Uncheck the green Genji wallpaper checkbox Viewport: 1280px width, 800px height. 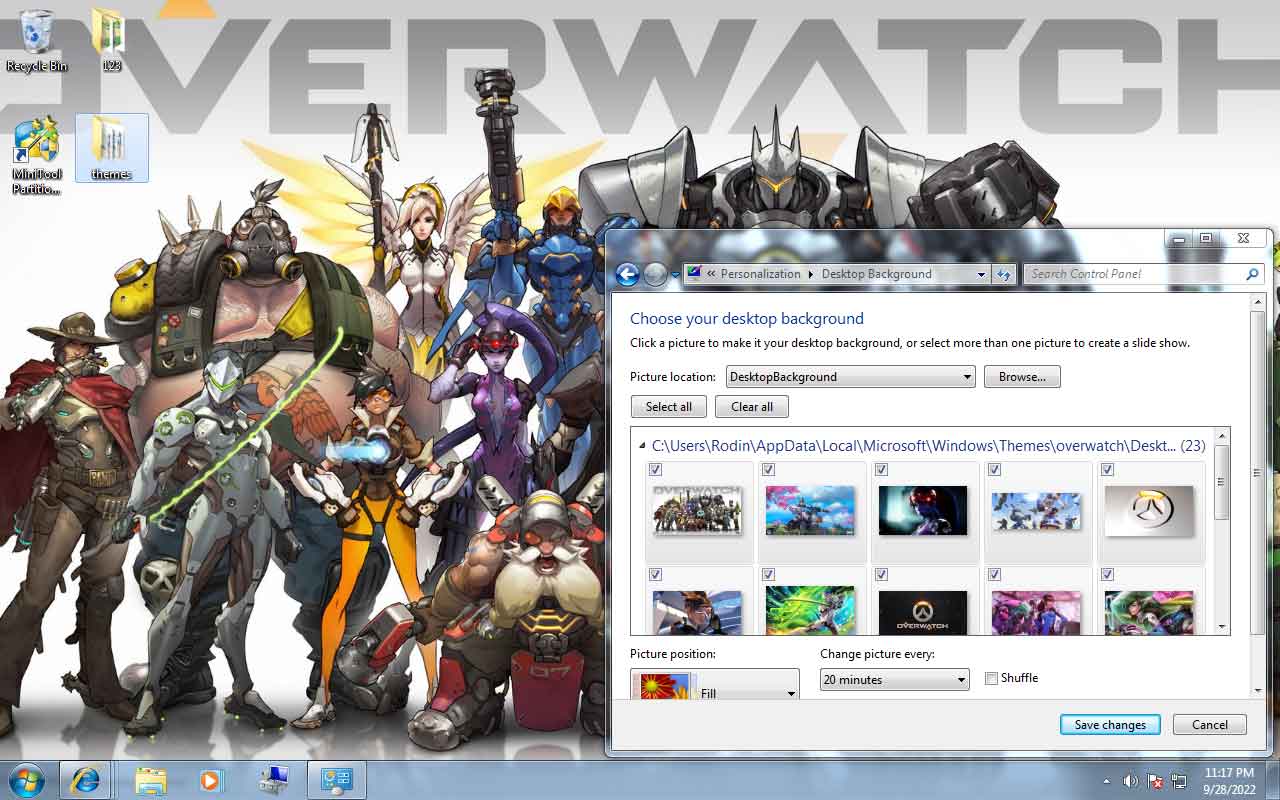(x=768, y=575)
